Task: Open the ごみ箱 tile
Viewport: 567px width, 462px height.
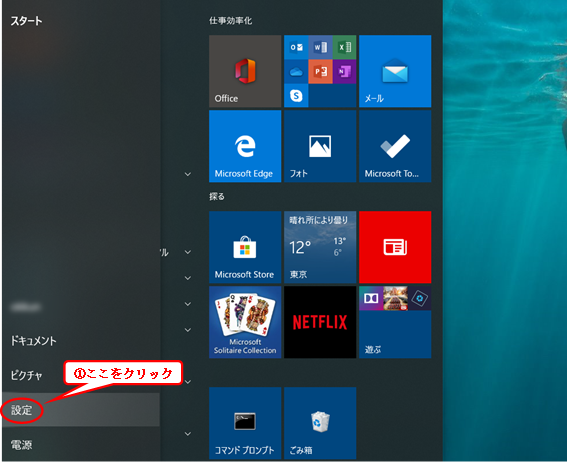Action: [x=320, y=423]
